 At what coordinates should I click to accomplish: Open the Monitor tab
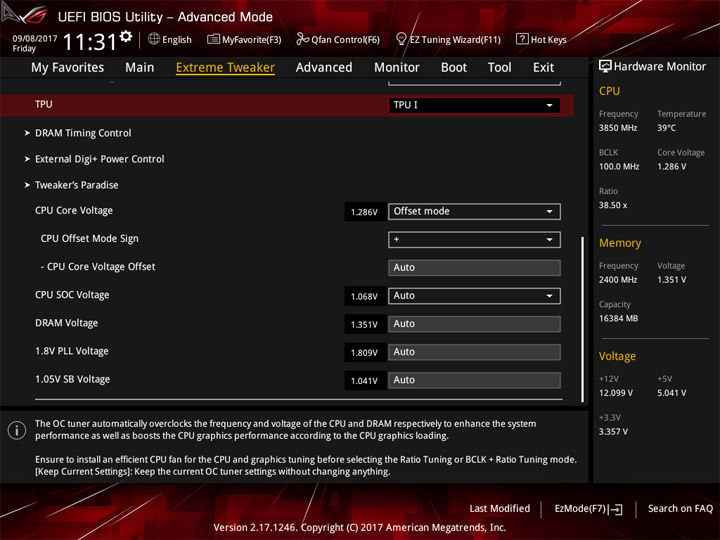point(397,68)
